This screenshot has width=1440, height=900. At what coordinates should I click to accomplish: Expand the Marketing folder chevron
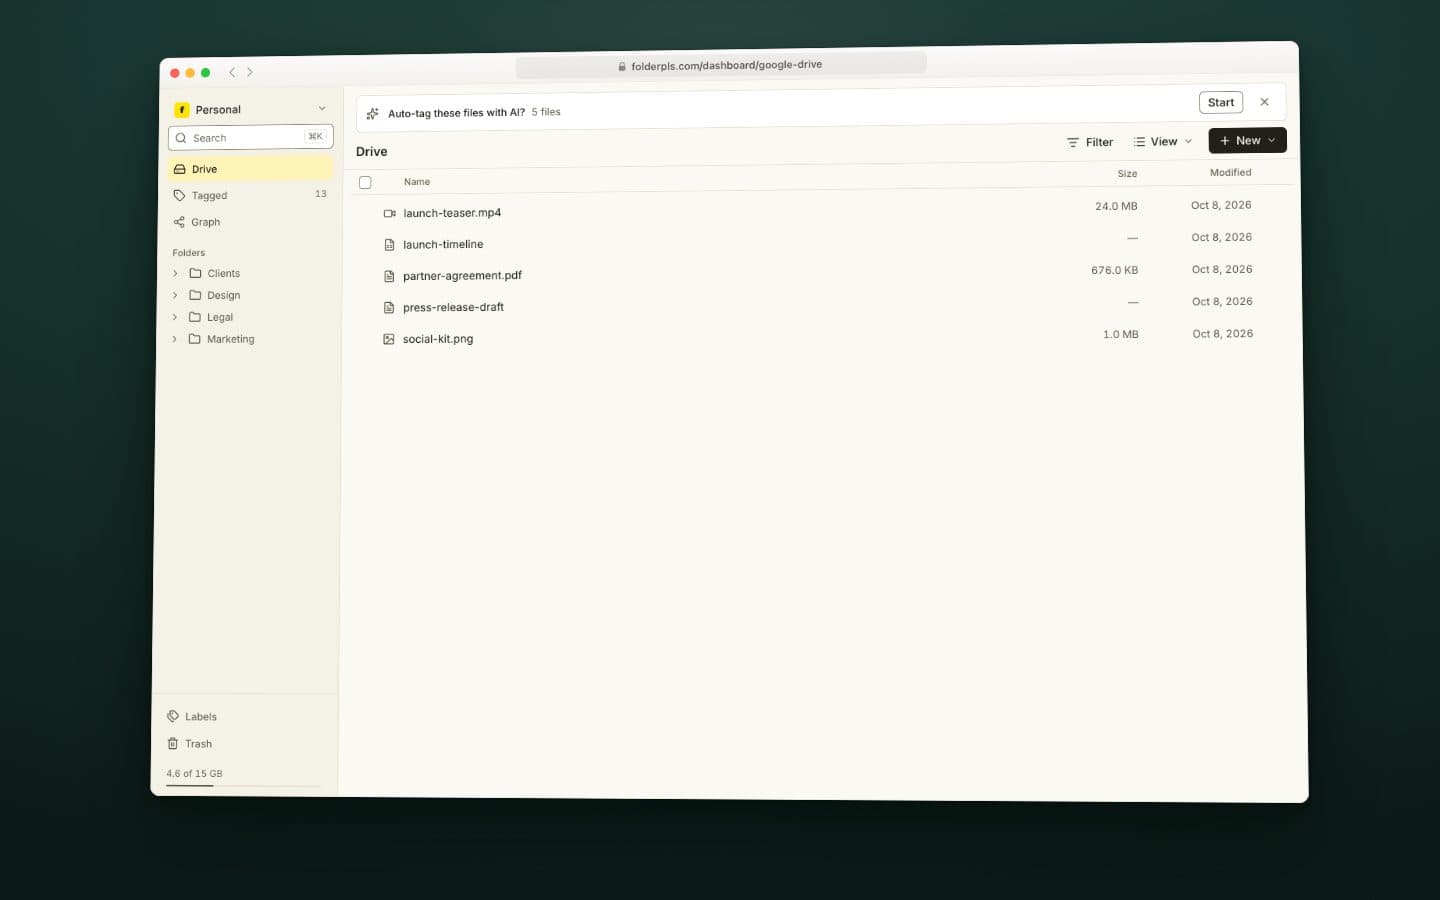[174, 339]
